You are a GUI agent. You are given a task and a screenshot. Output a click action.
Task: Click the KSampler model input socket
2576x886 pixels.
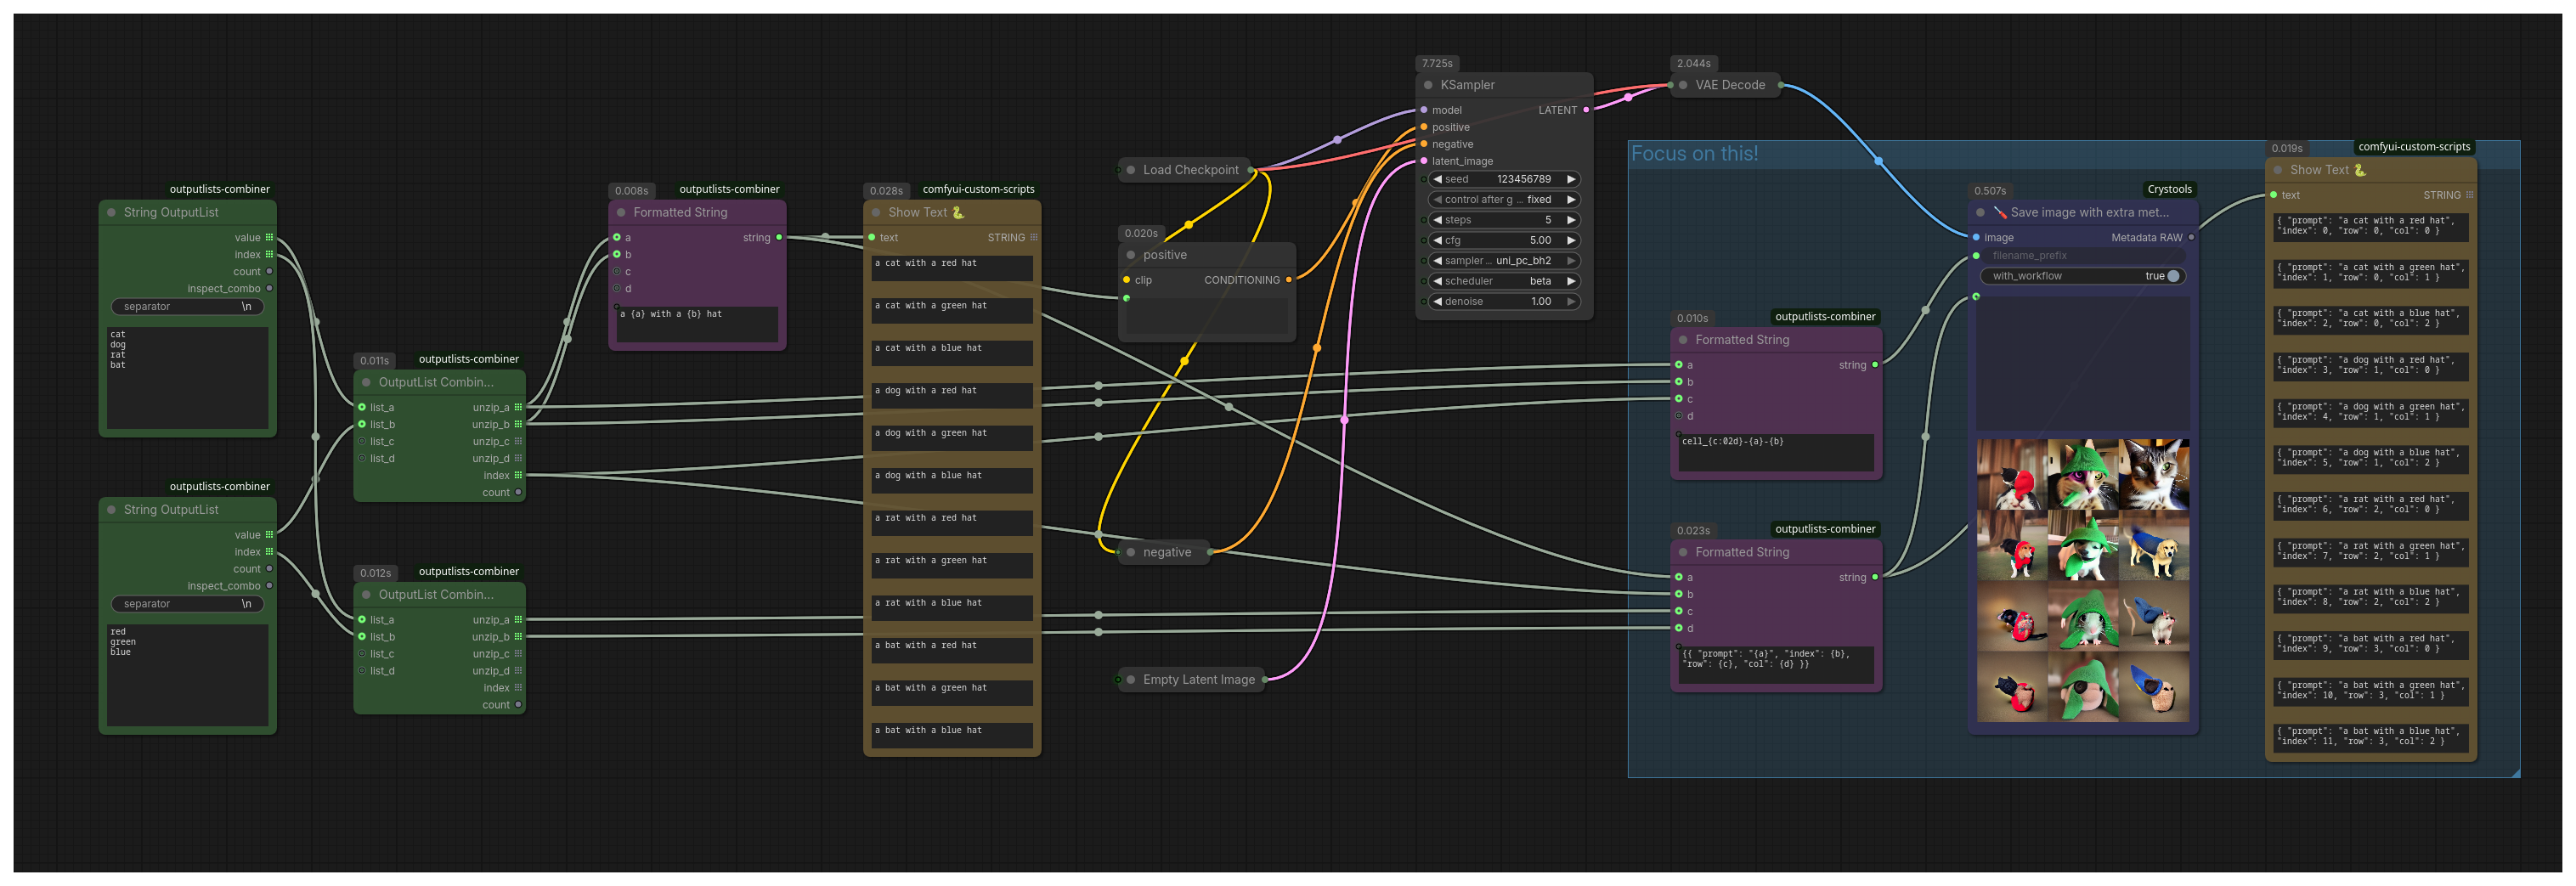1424,110
